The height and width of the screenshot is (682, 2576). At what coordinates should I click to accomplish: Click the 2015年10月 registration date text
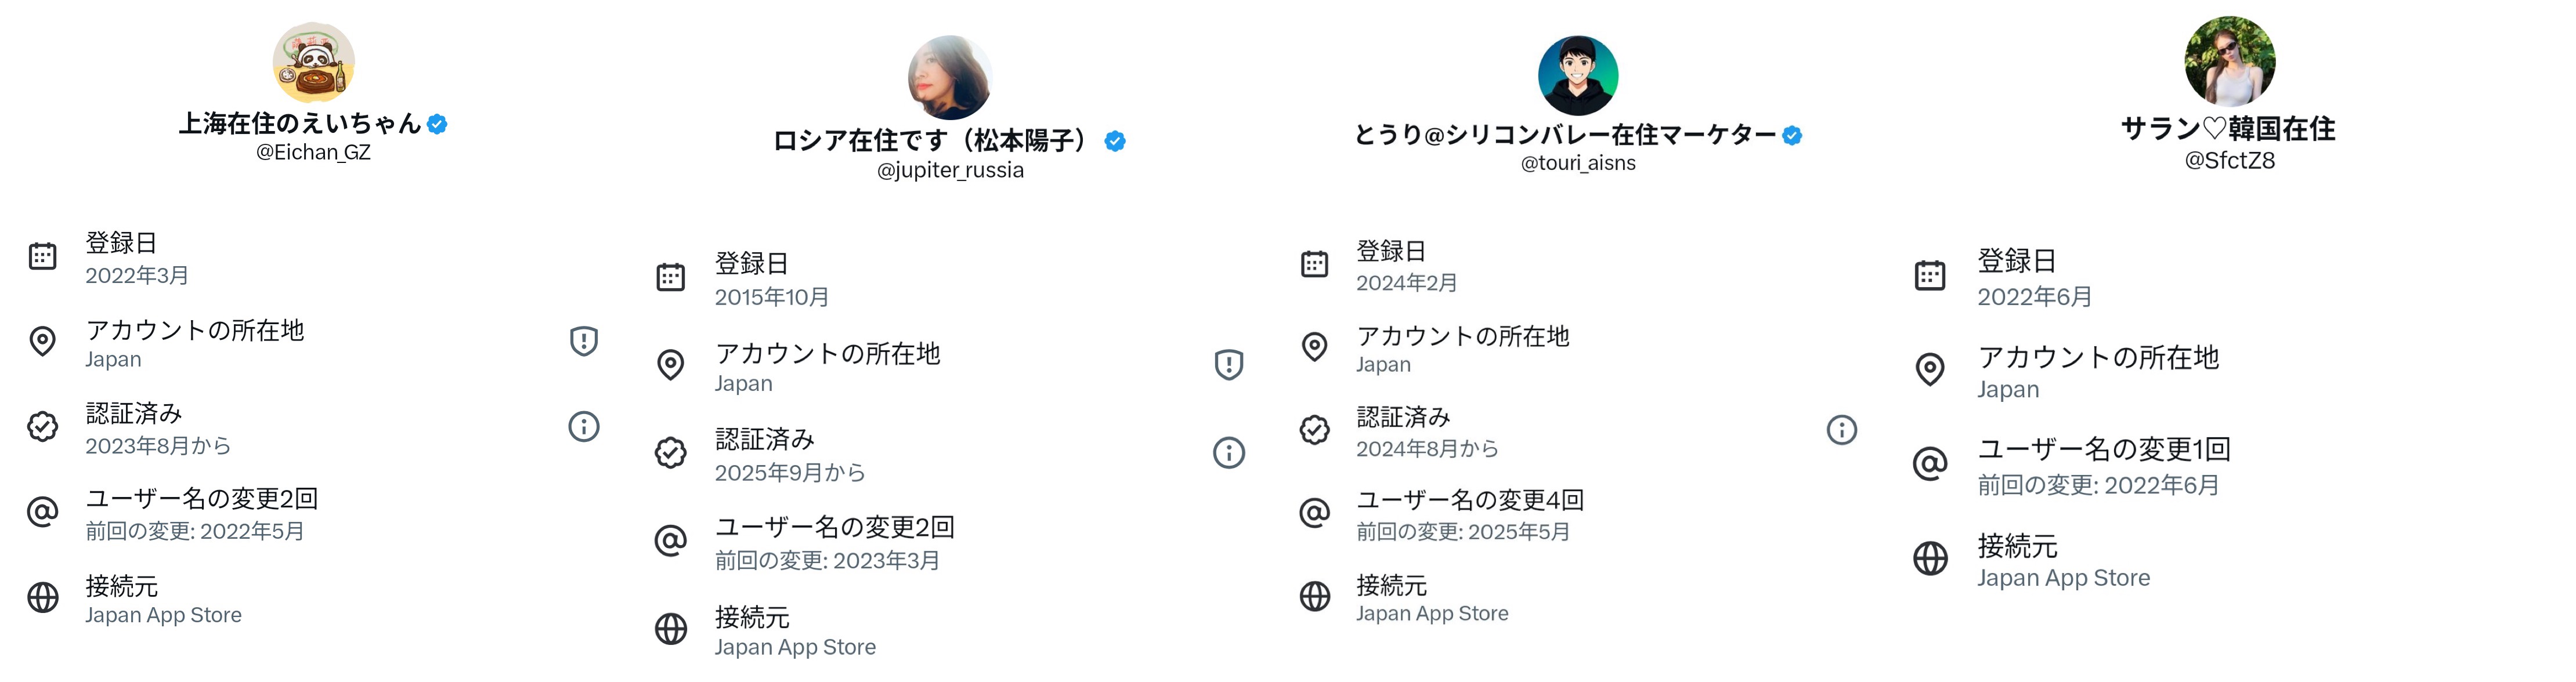tap(772, 297)
